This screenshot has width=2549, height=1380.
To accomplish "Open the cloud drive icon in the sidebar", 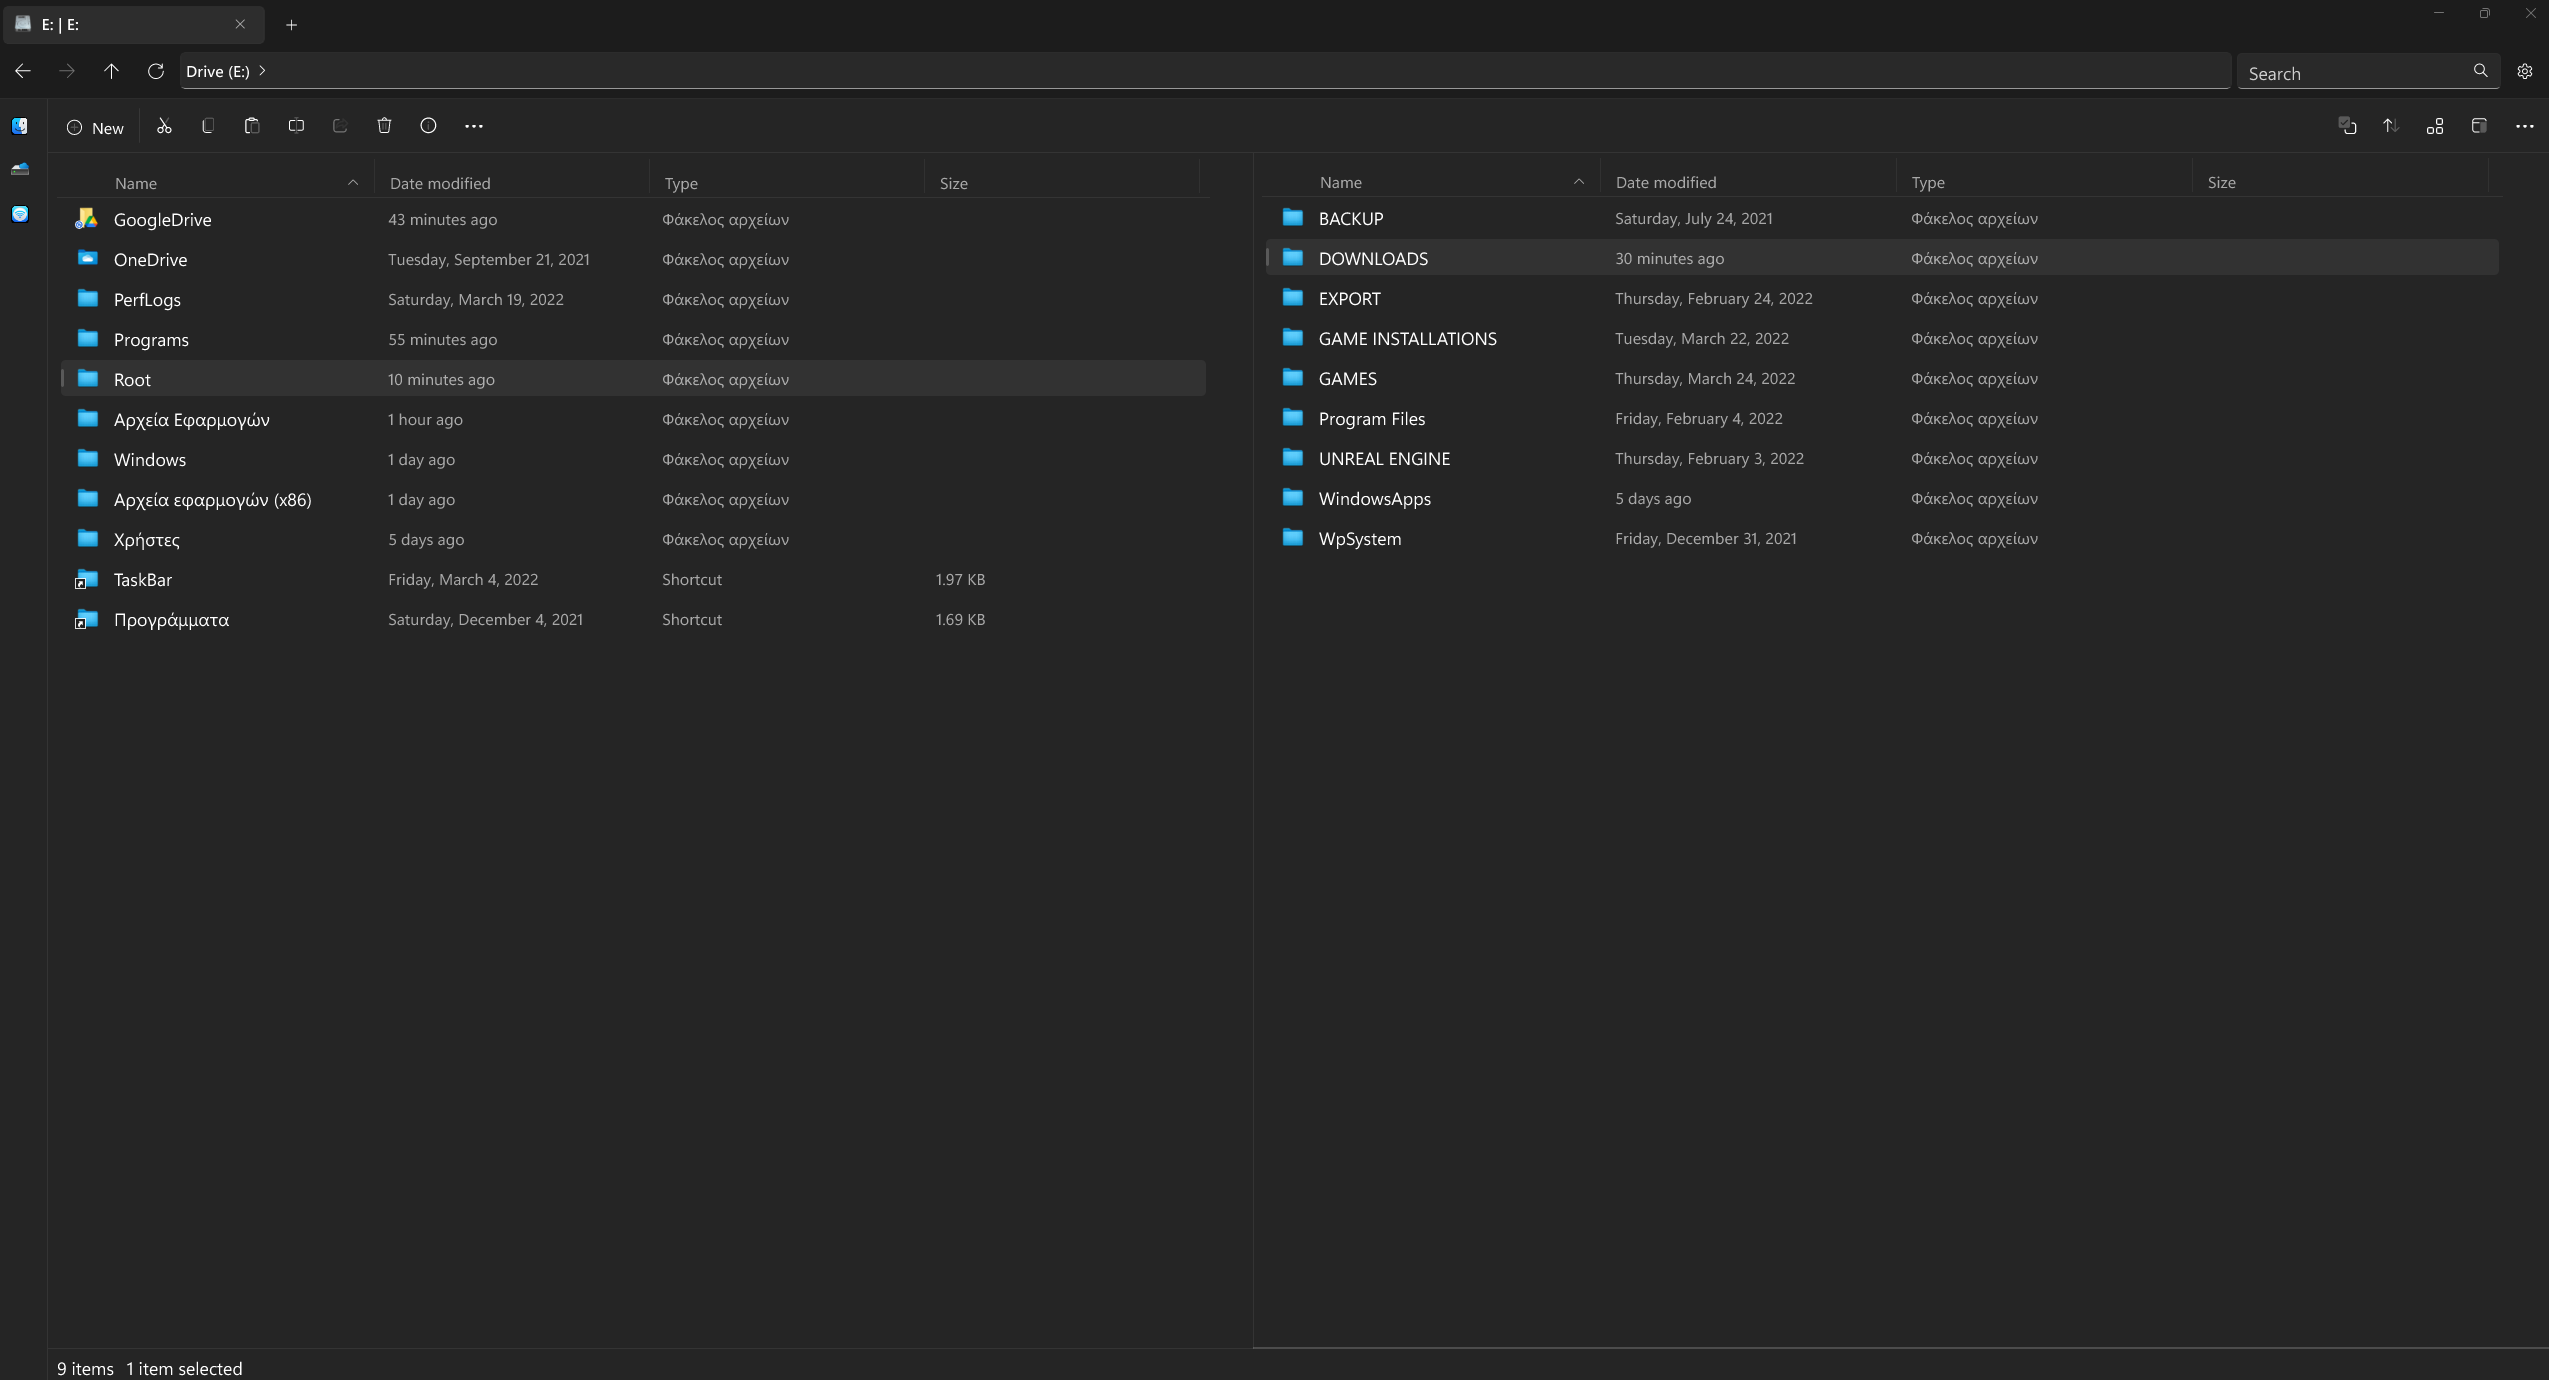I will [x=20, y=169].
